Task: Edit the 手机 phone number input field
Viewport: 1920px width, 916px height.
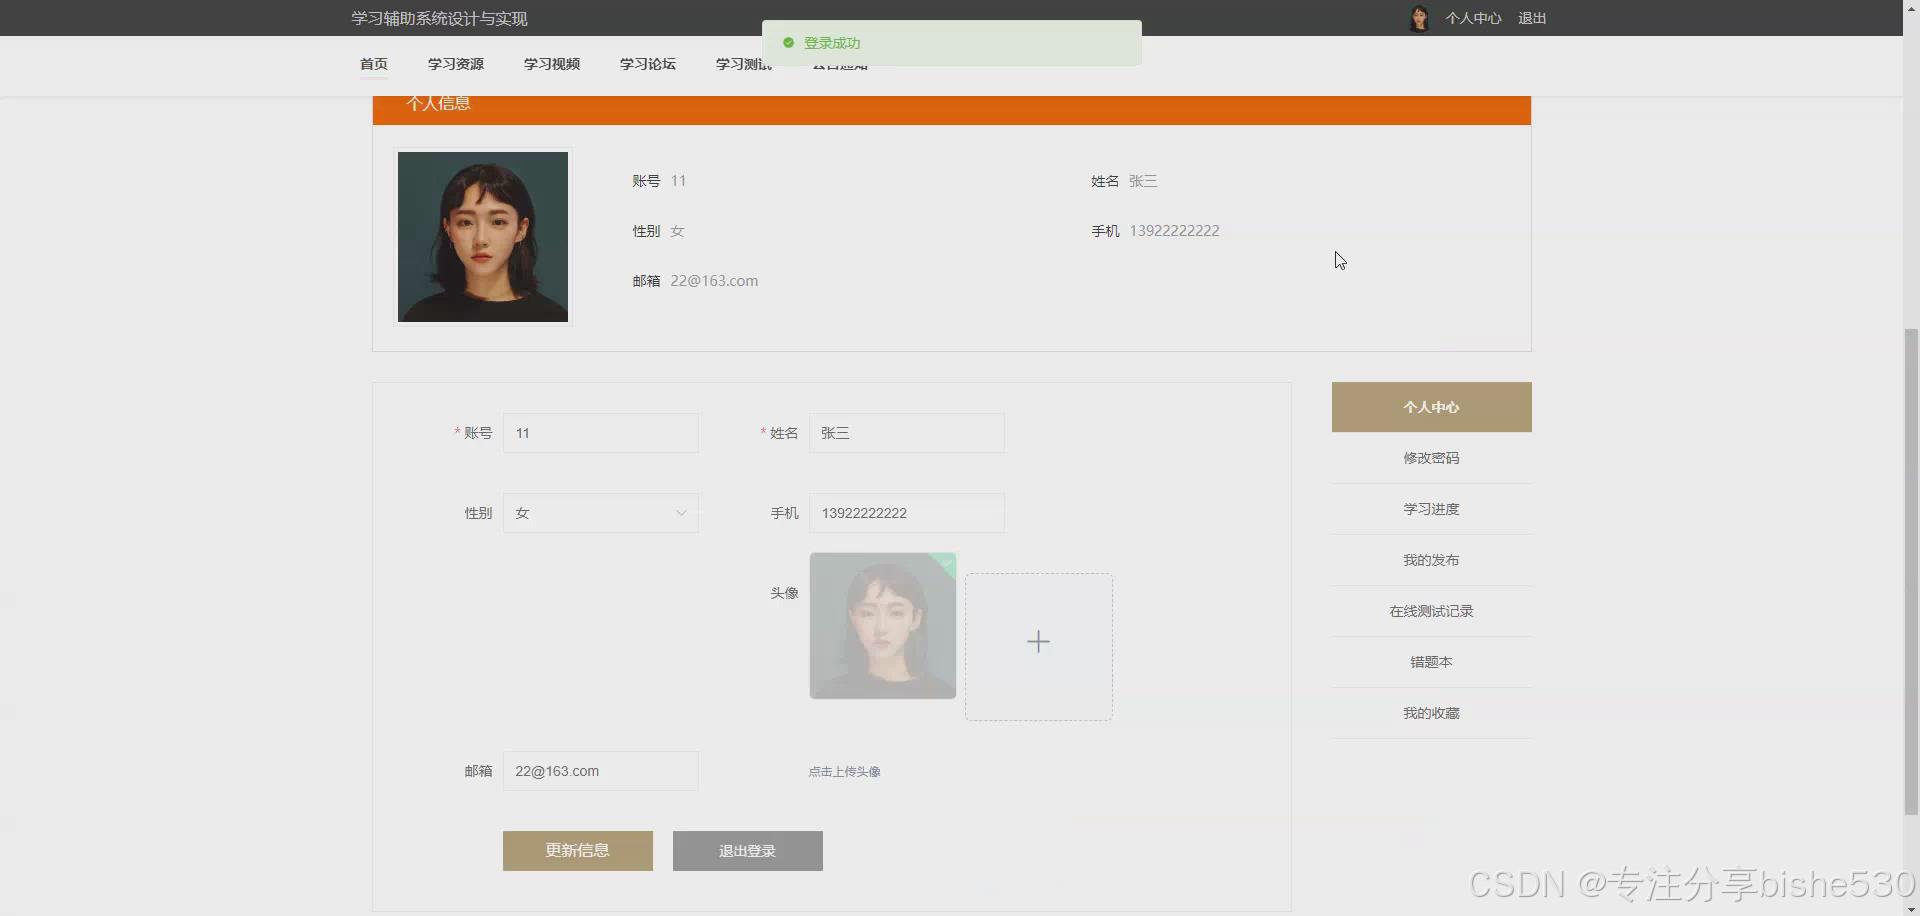Action: (x=905, y=512)
